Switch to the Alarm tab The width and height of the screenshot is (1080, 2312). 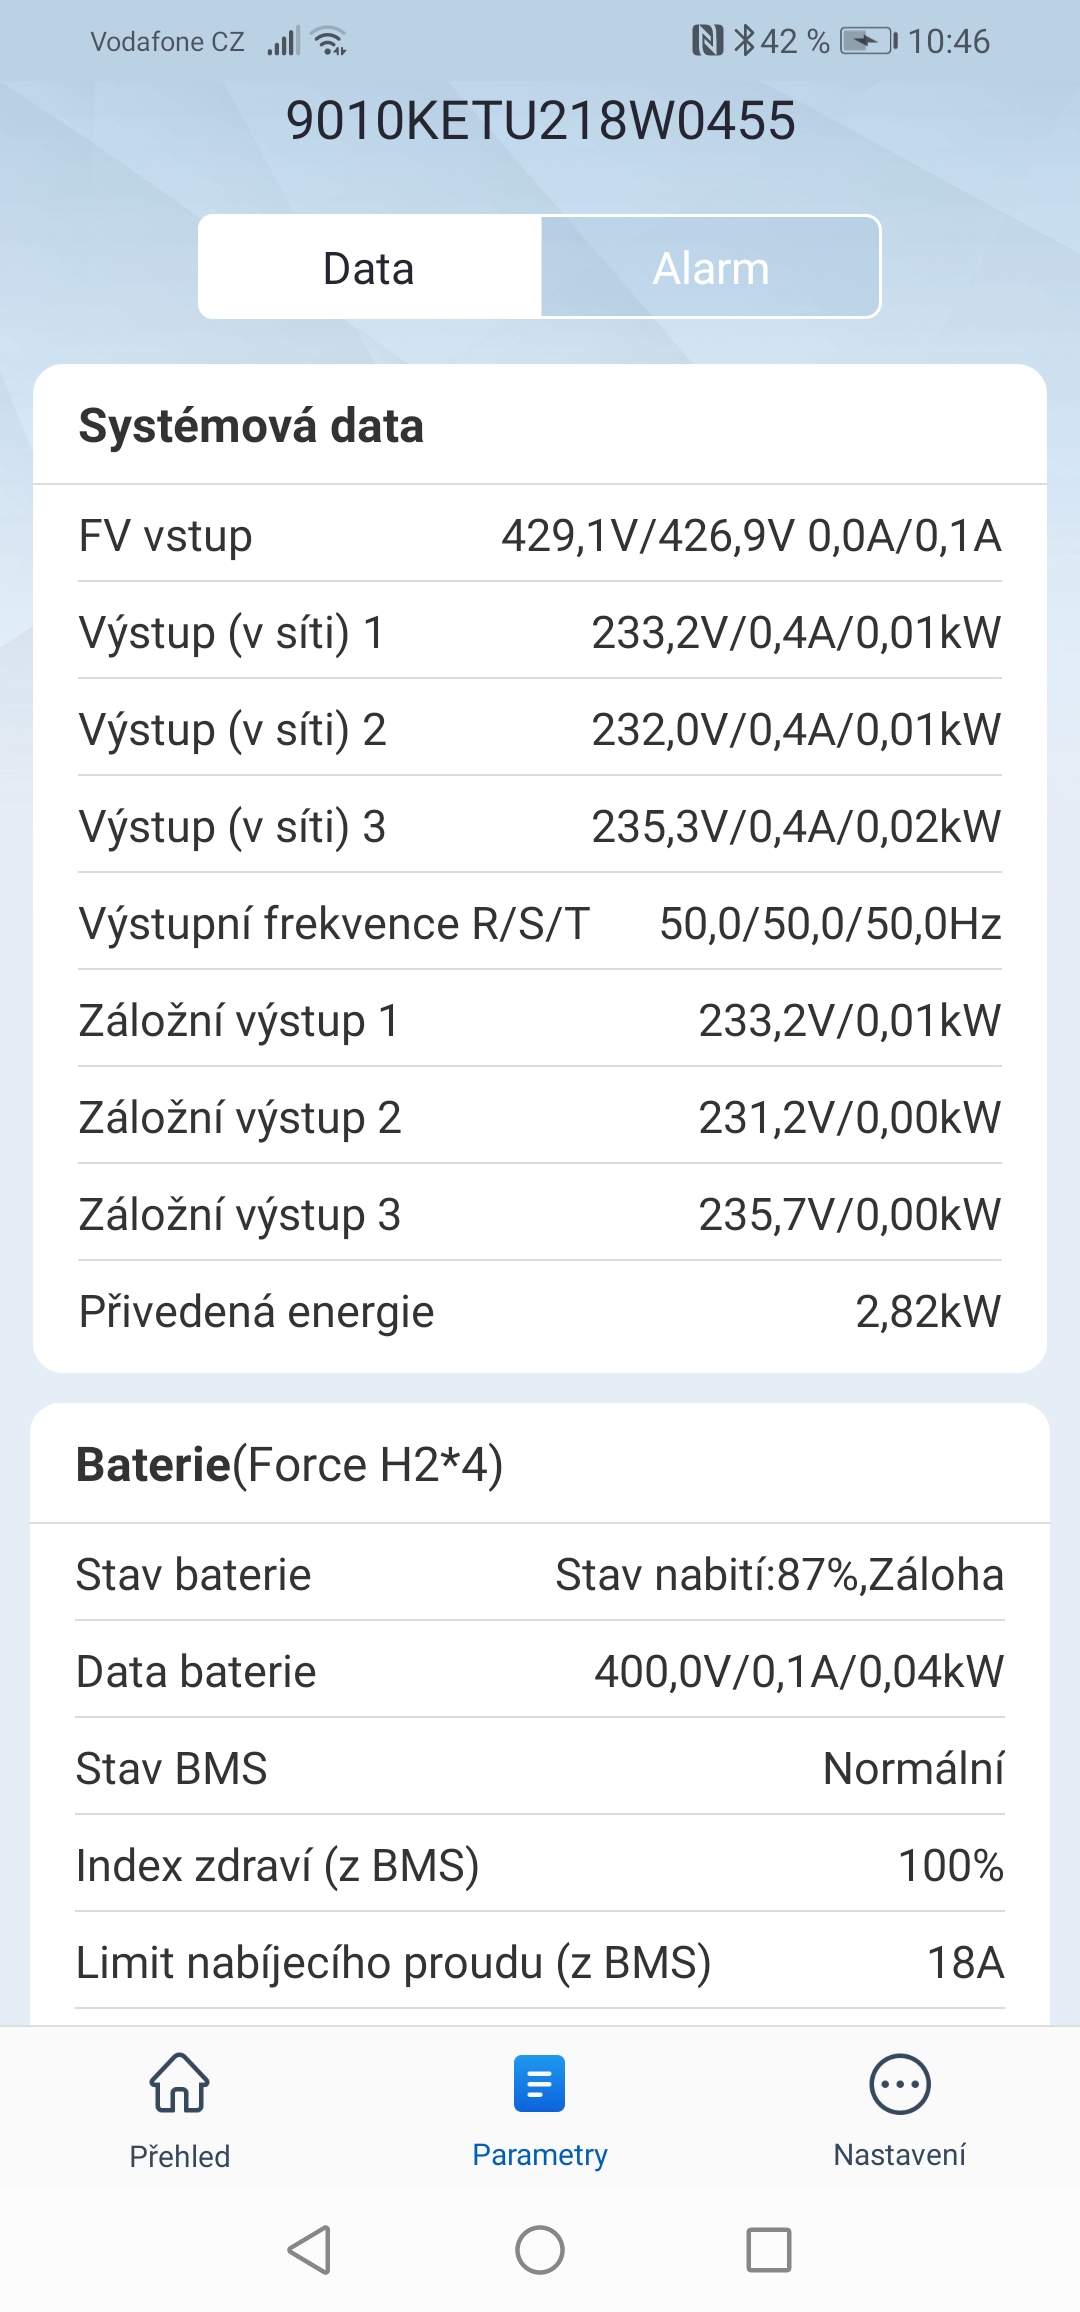pos(711,268)
